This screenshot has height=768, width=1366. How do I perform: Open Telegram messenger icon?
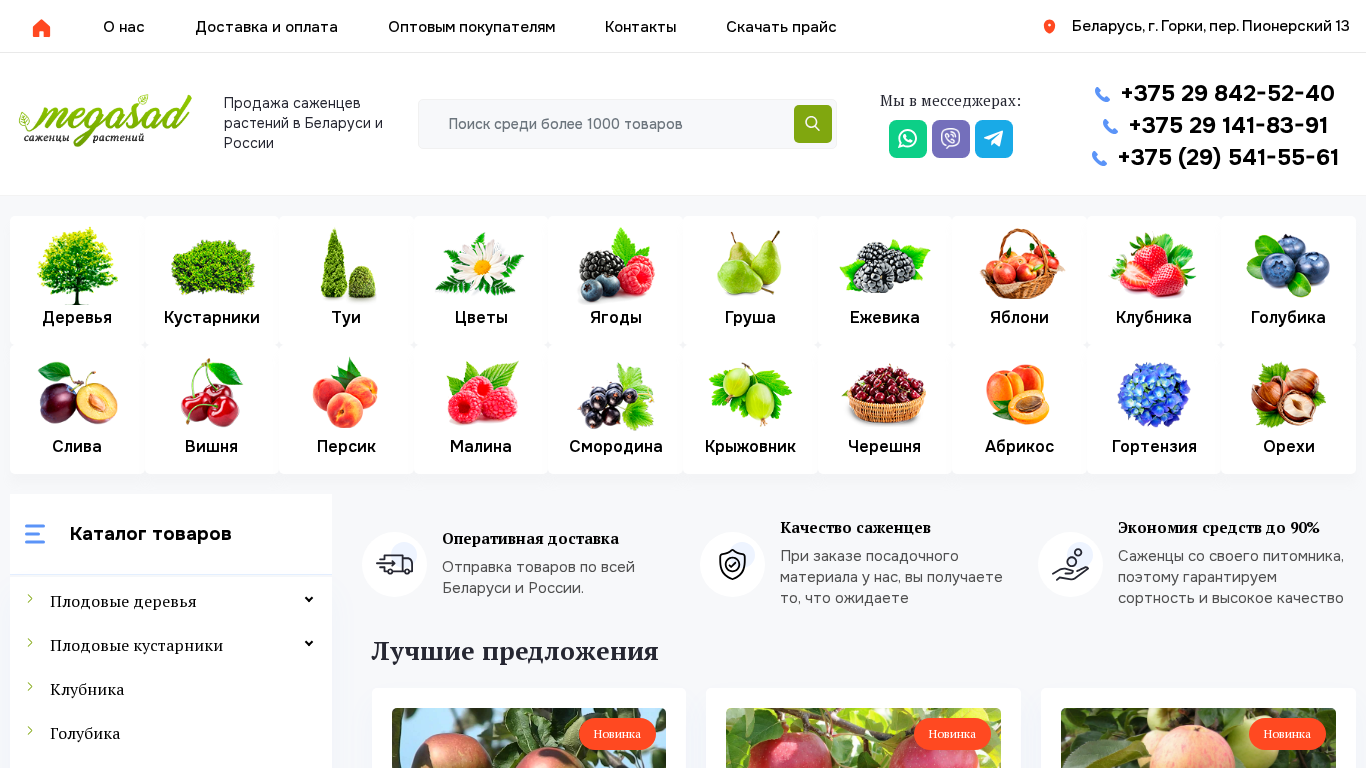click(994, 139)
